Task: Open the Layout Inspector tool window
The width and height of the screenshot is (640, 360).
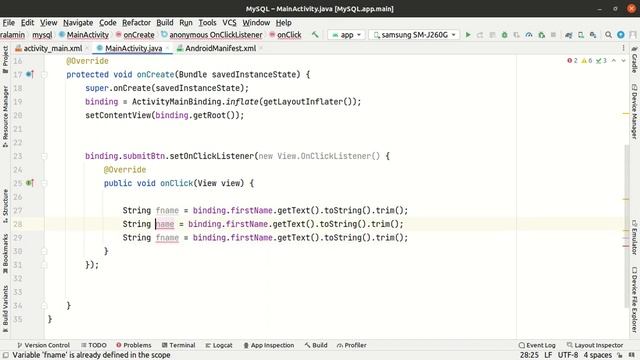Action: tap(595, 345)
